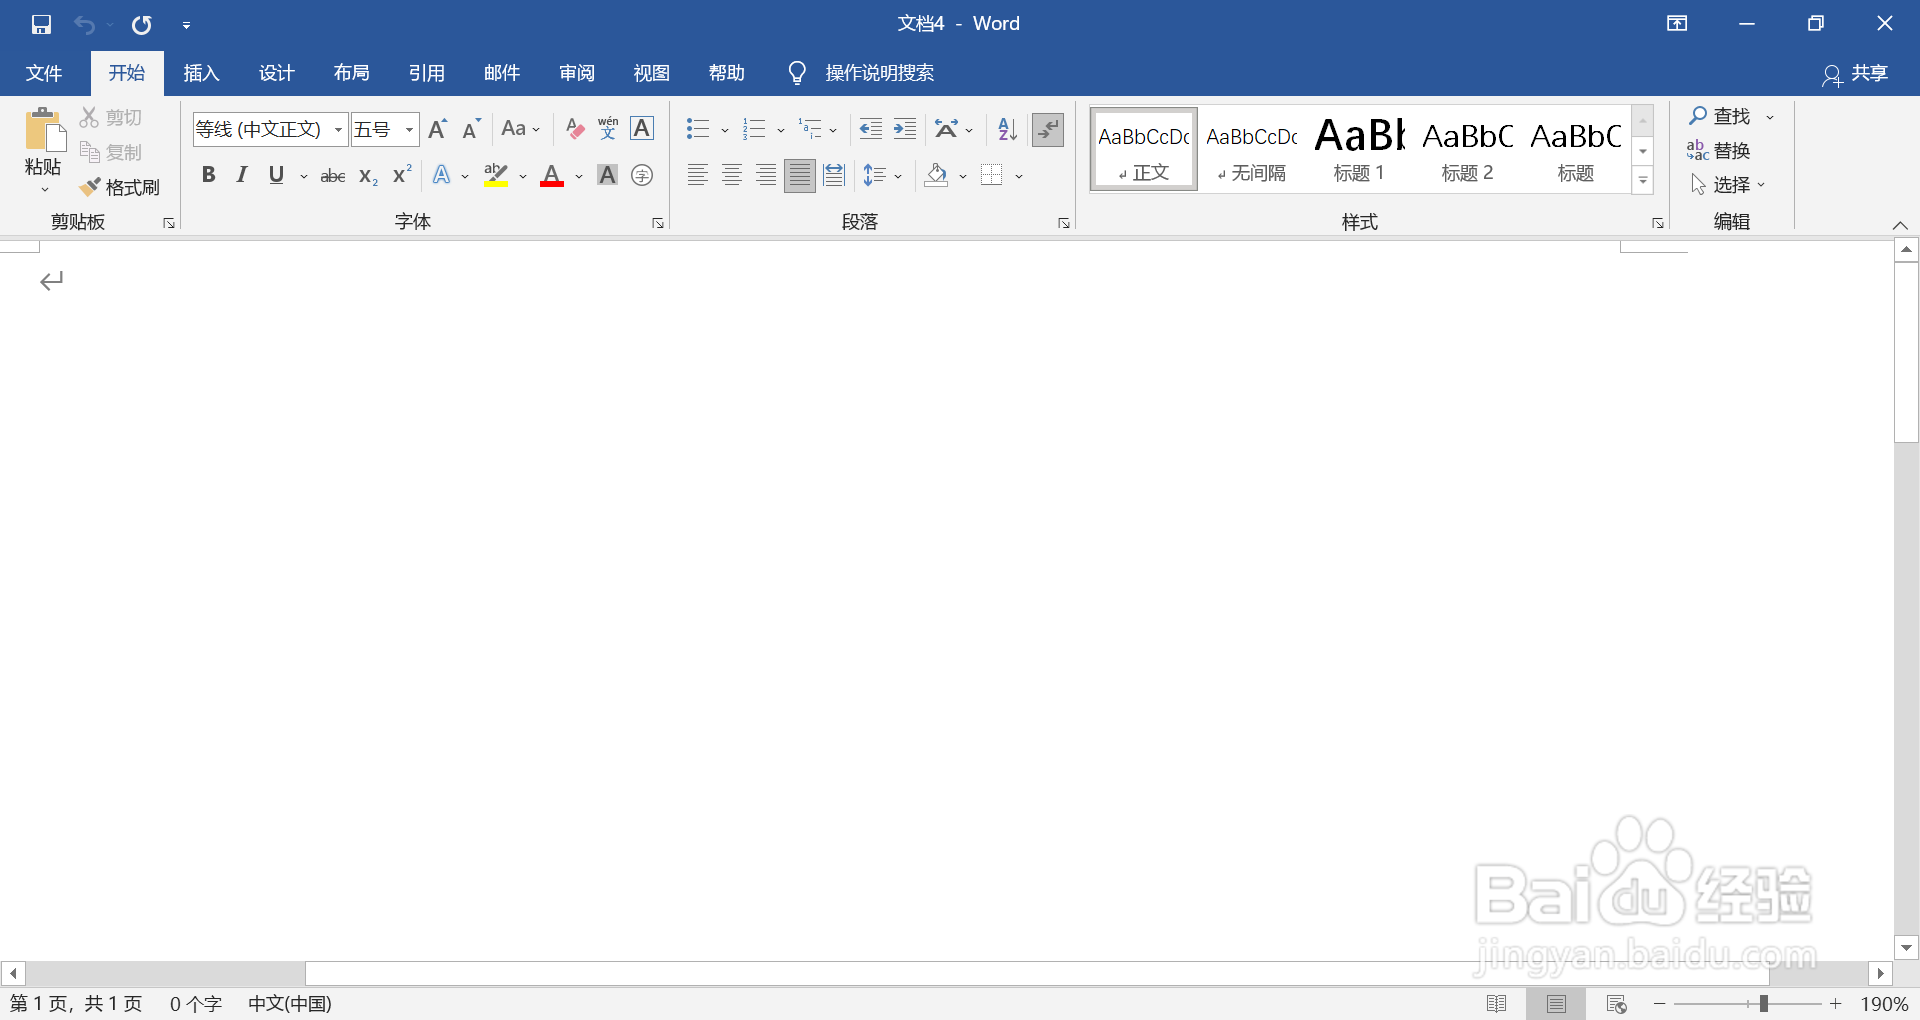The image size is (1920, 1020).
Task: Open the numbering list style dropdown arrow
Action: click(781, 129)
